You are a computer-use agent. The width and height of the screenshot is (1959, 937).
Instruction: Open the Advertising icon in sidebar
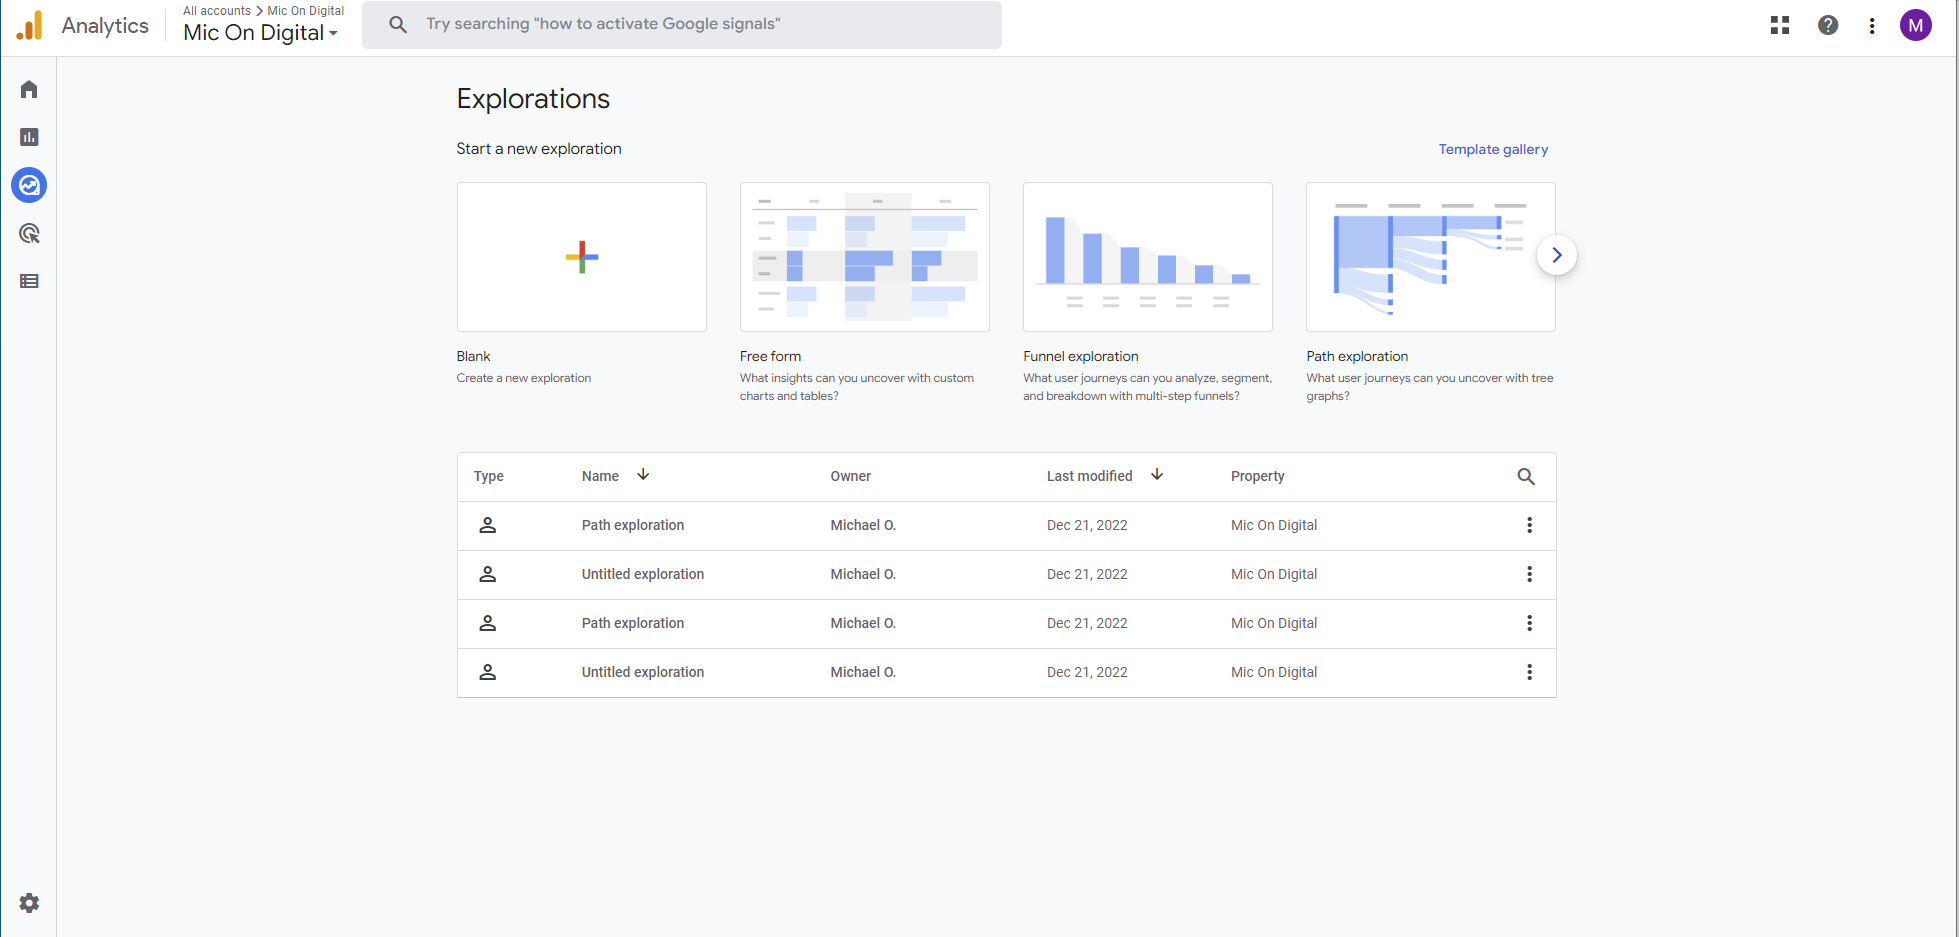pos(29,233)
